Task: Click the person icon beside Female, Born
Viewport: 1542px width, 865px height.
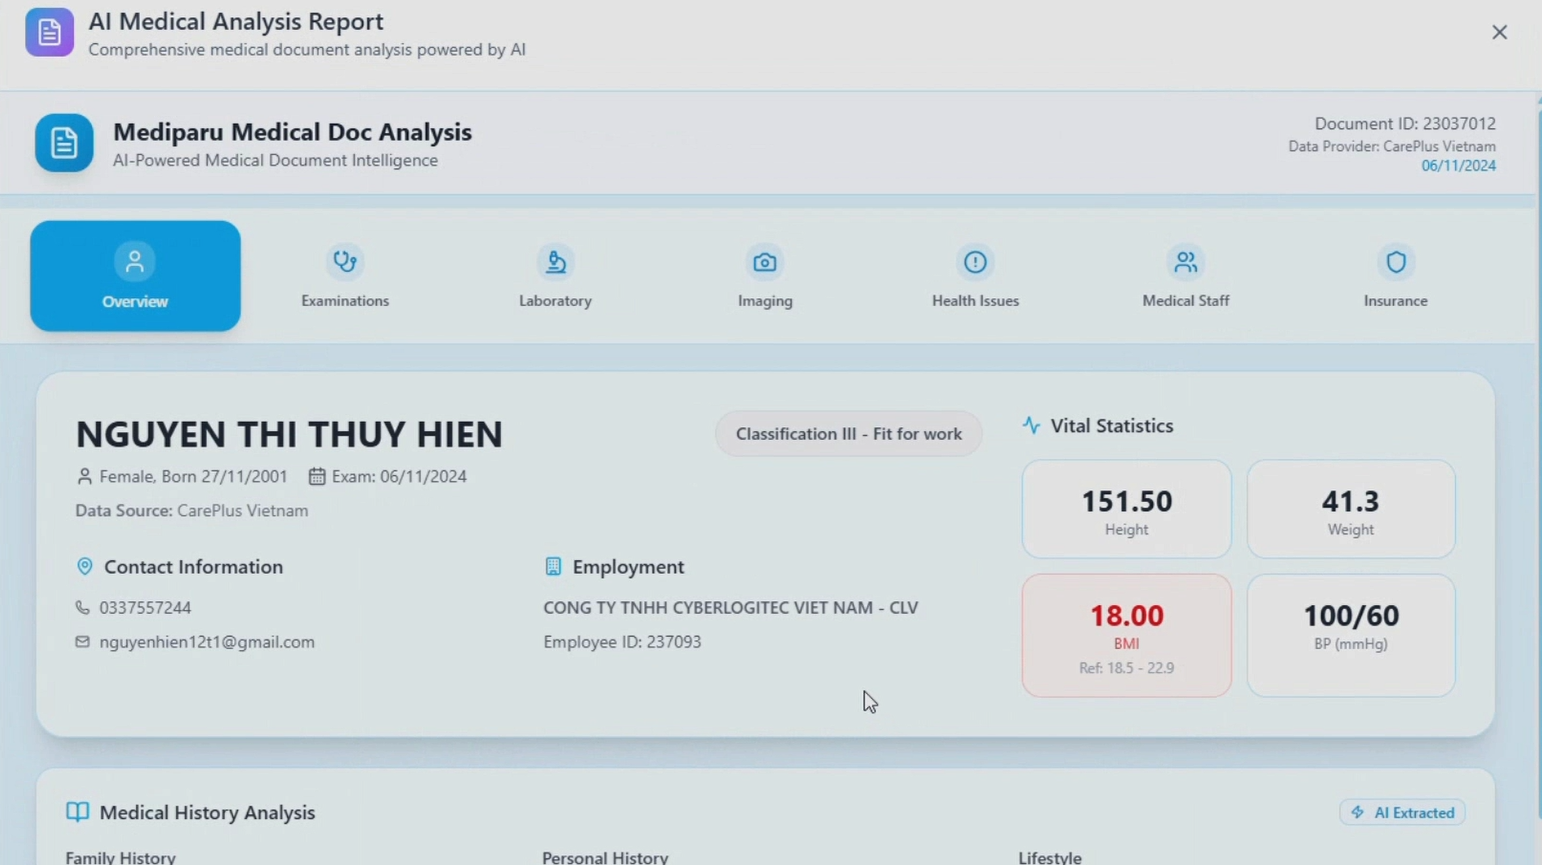Action: [84, 476]
